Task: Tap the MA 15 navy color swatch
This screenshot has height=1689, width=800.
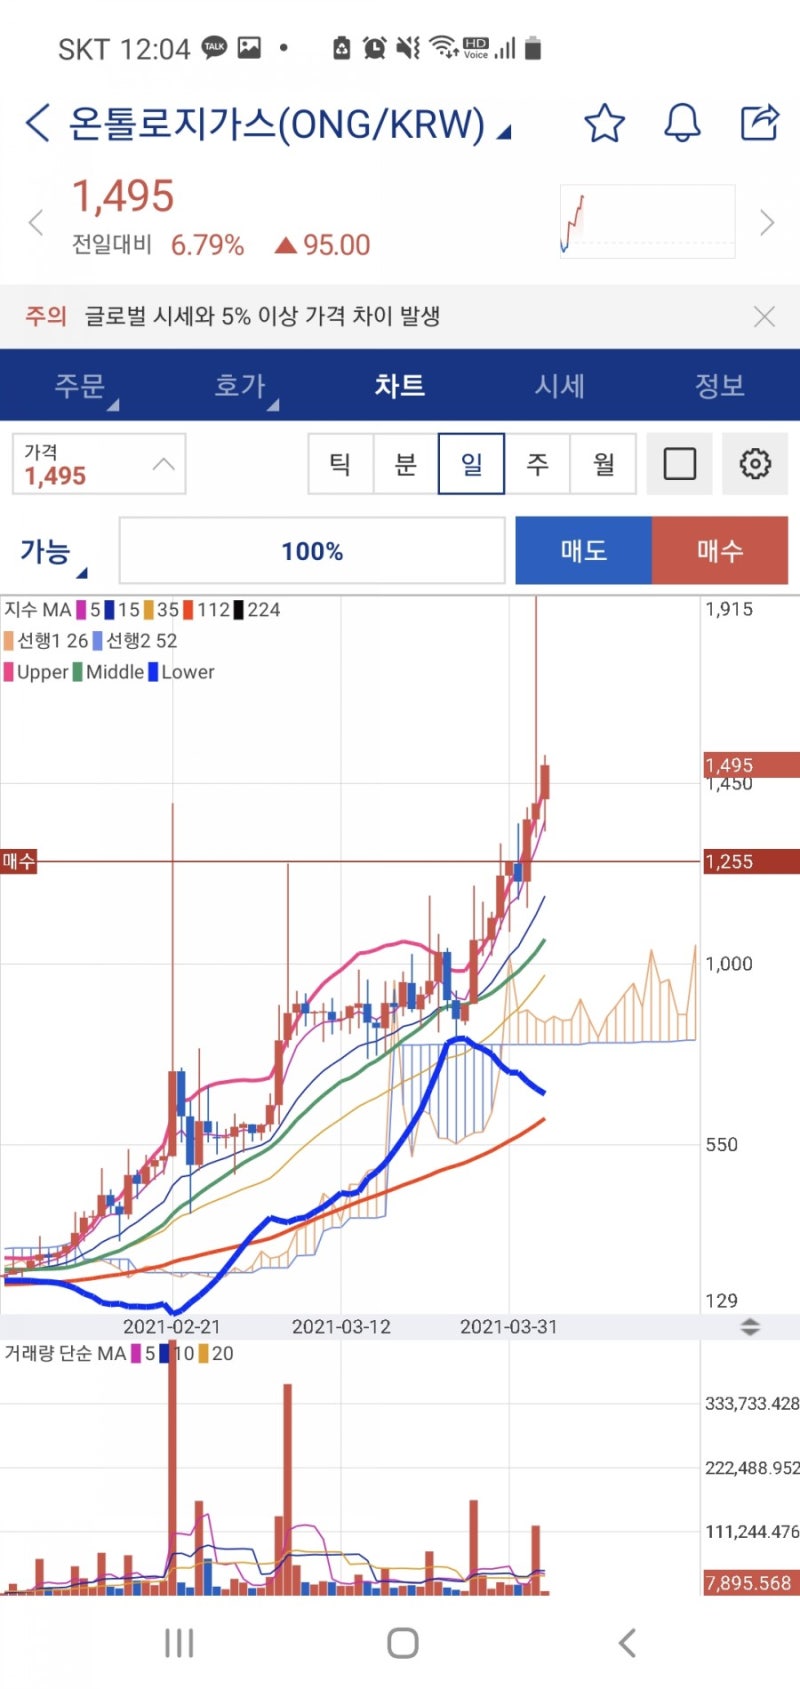Action: [109, 610]
